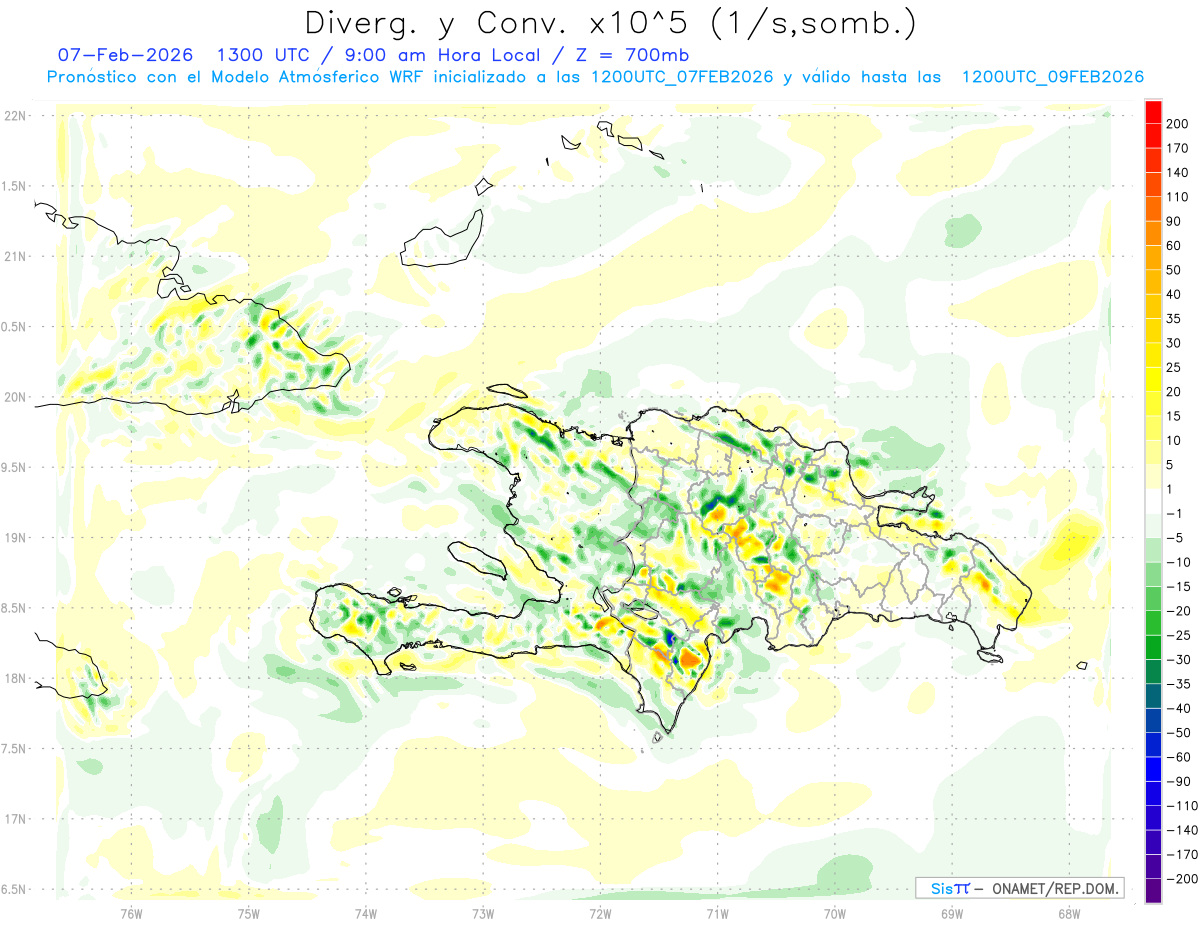
Task: Select the "18N" latitude label
Action: 15,679
